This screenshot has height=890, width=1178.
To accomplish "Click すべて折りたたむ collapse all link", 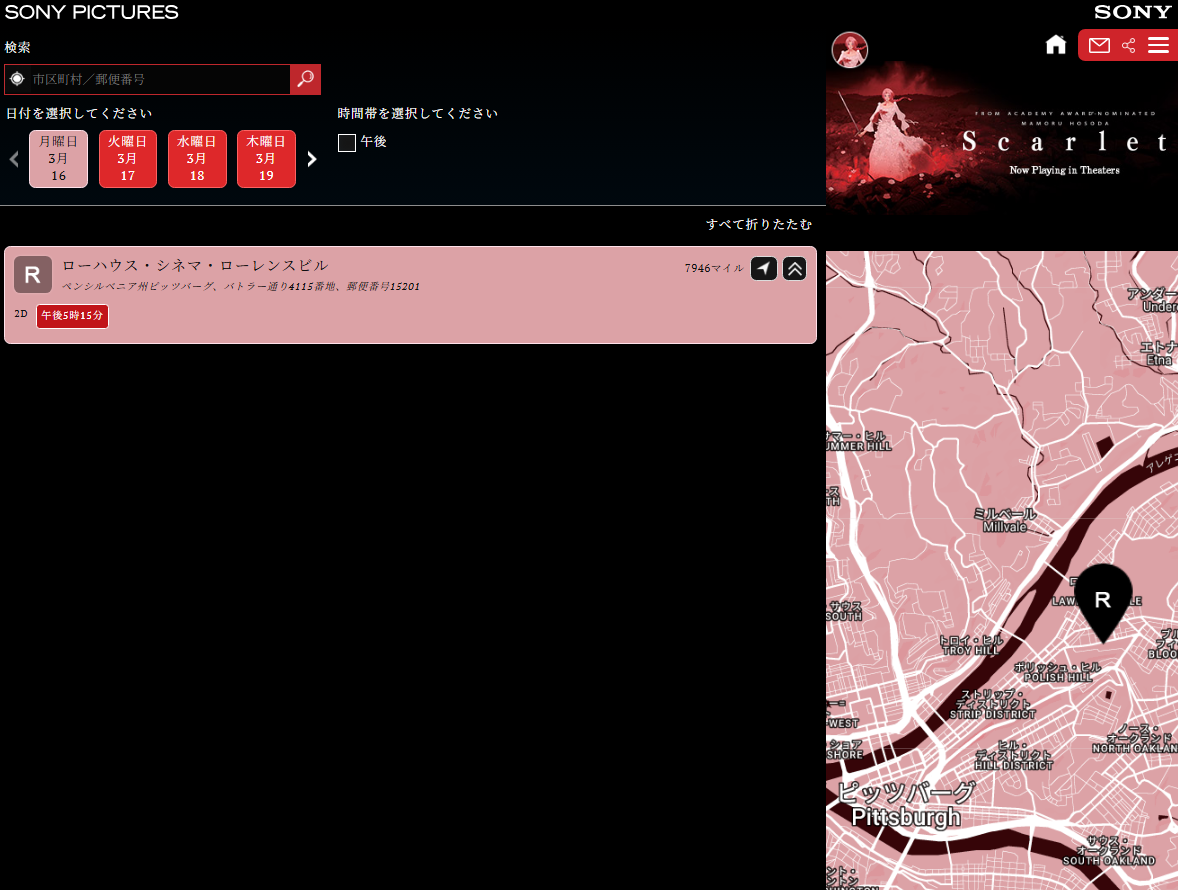I will tap(758, 224).
